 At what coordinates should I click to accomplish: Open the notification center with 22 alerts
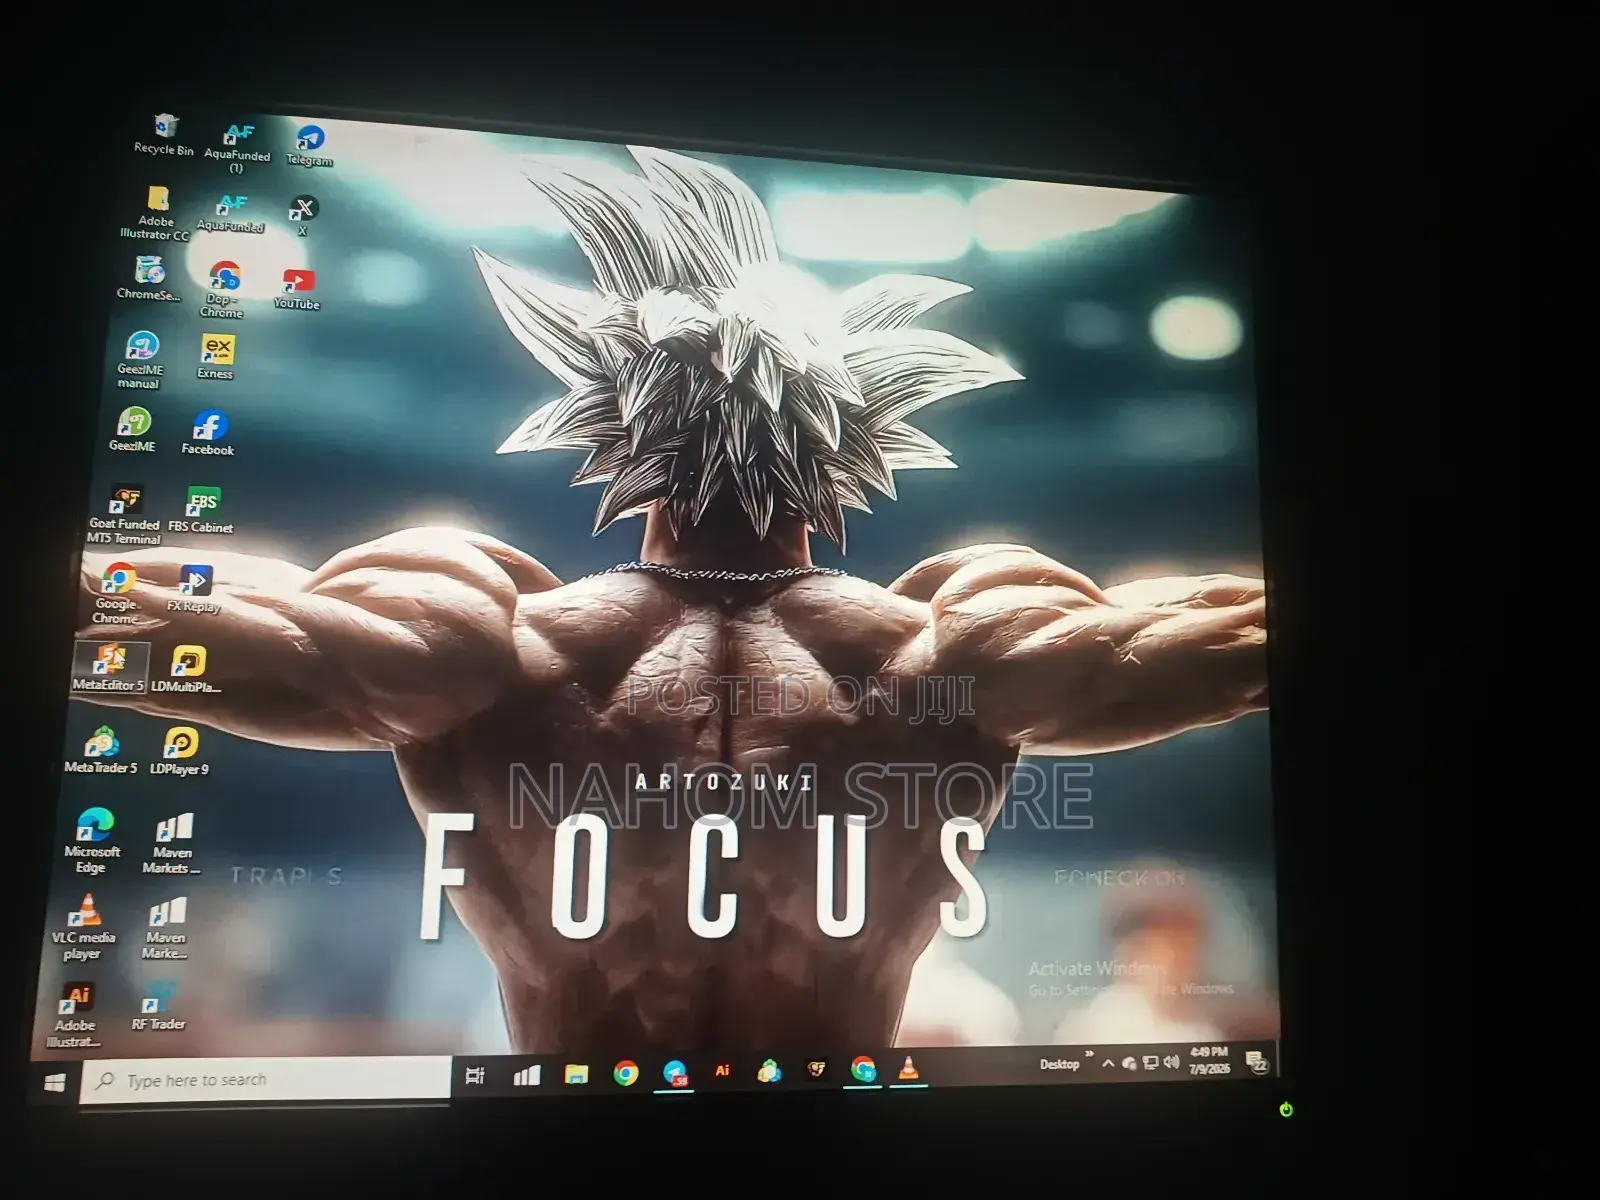(x=1257, y=1062)
